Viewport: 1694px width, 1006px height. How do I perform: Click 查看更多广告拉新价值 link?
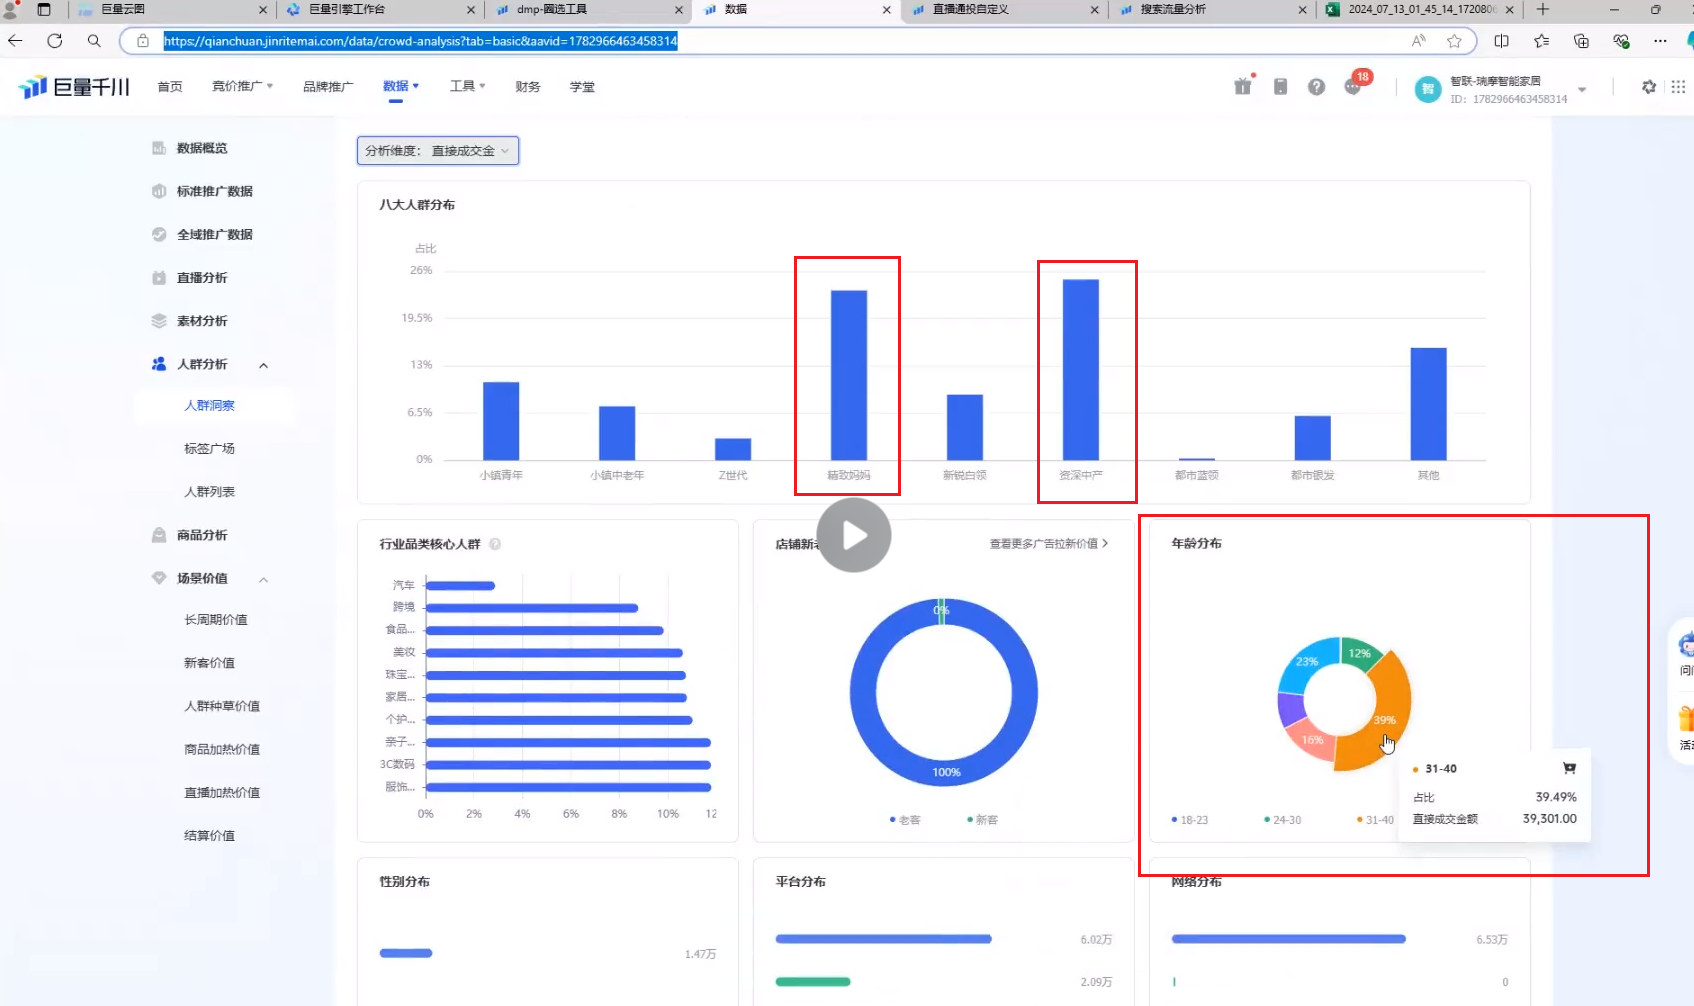coord(1048,544)
